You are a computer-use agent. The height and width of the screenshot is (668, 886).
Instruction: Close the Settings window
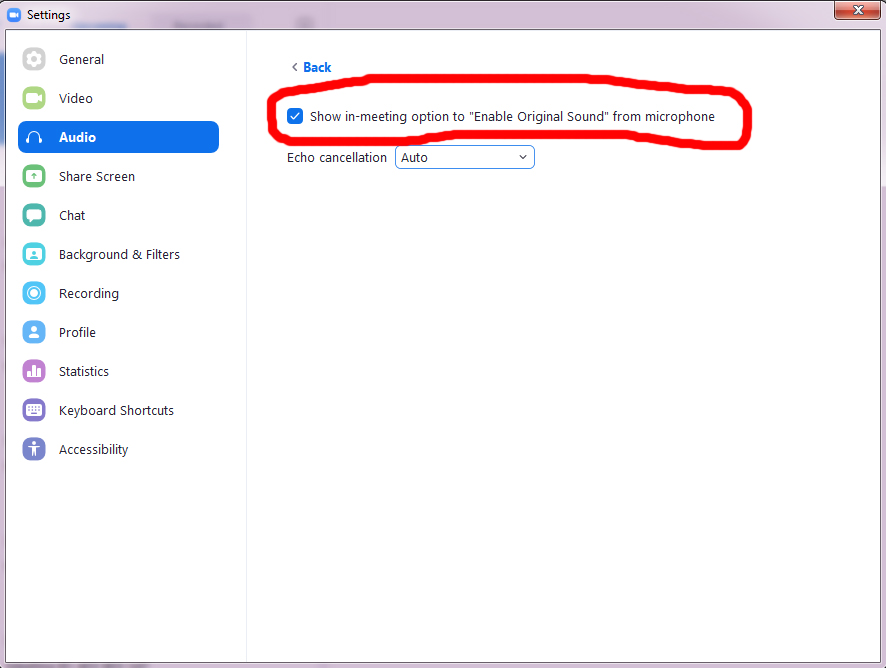tap(856, 10)
